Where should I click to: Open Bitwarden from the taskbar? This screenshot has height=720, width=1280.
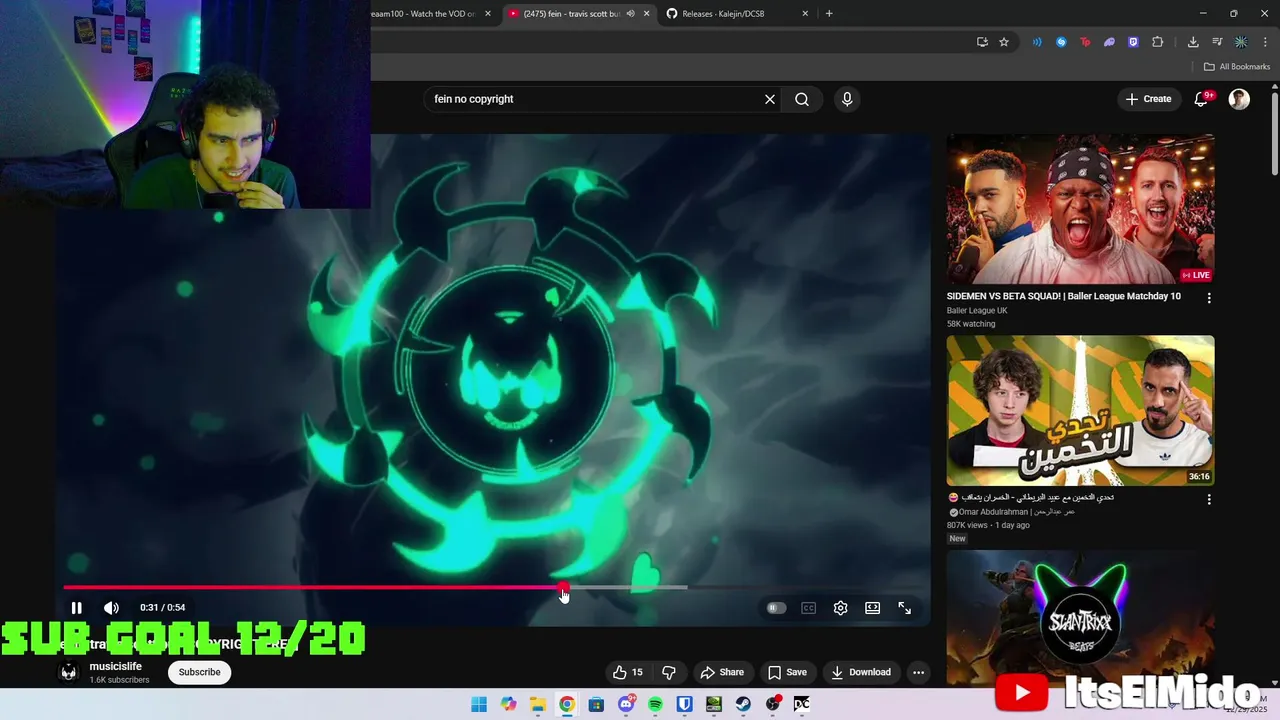pos(684,704)
